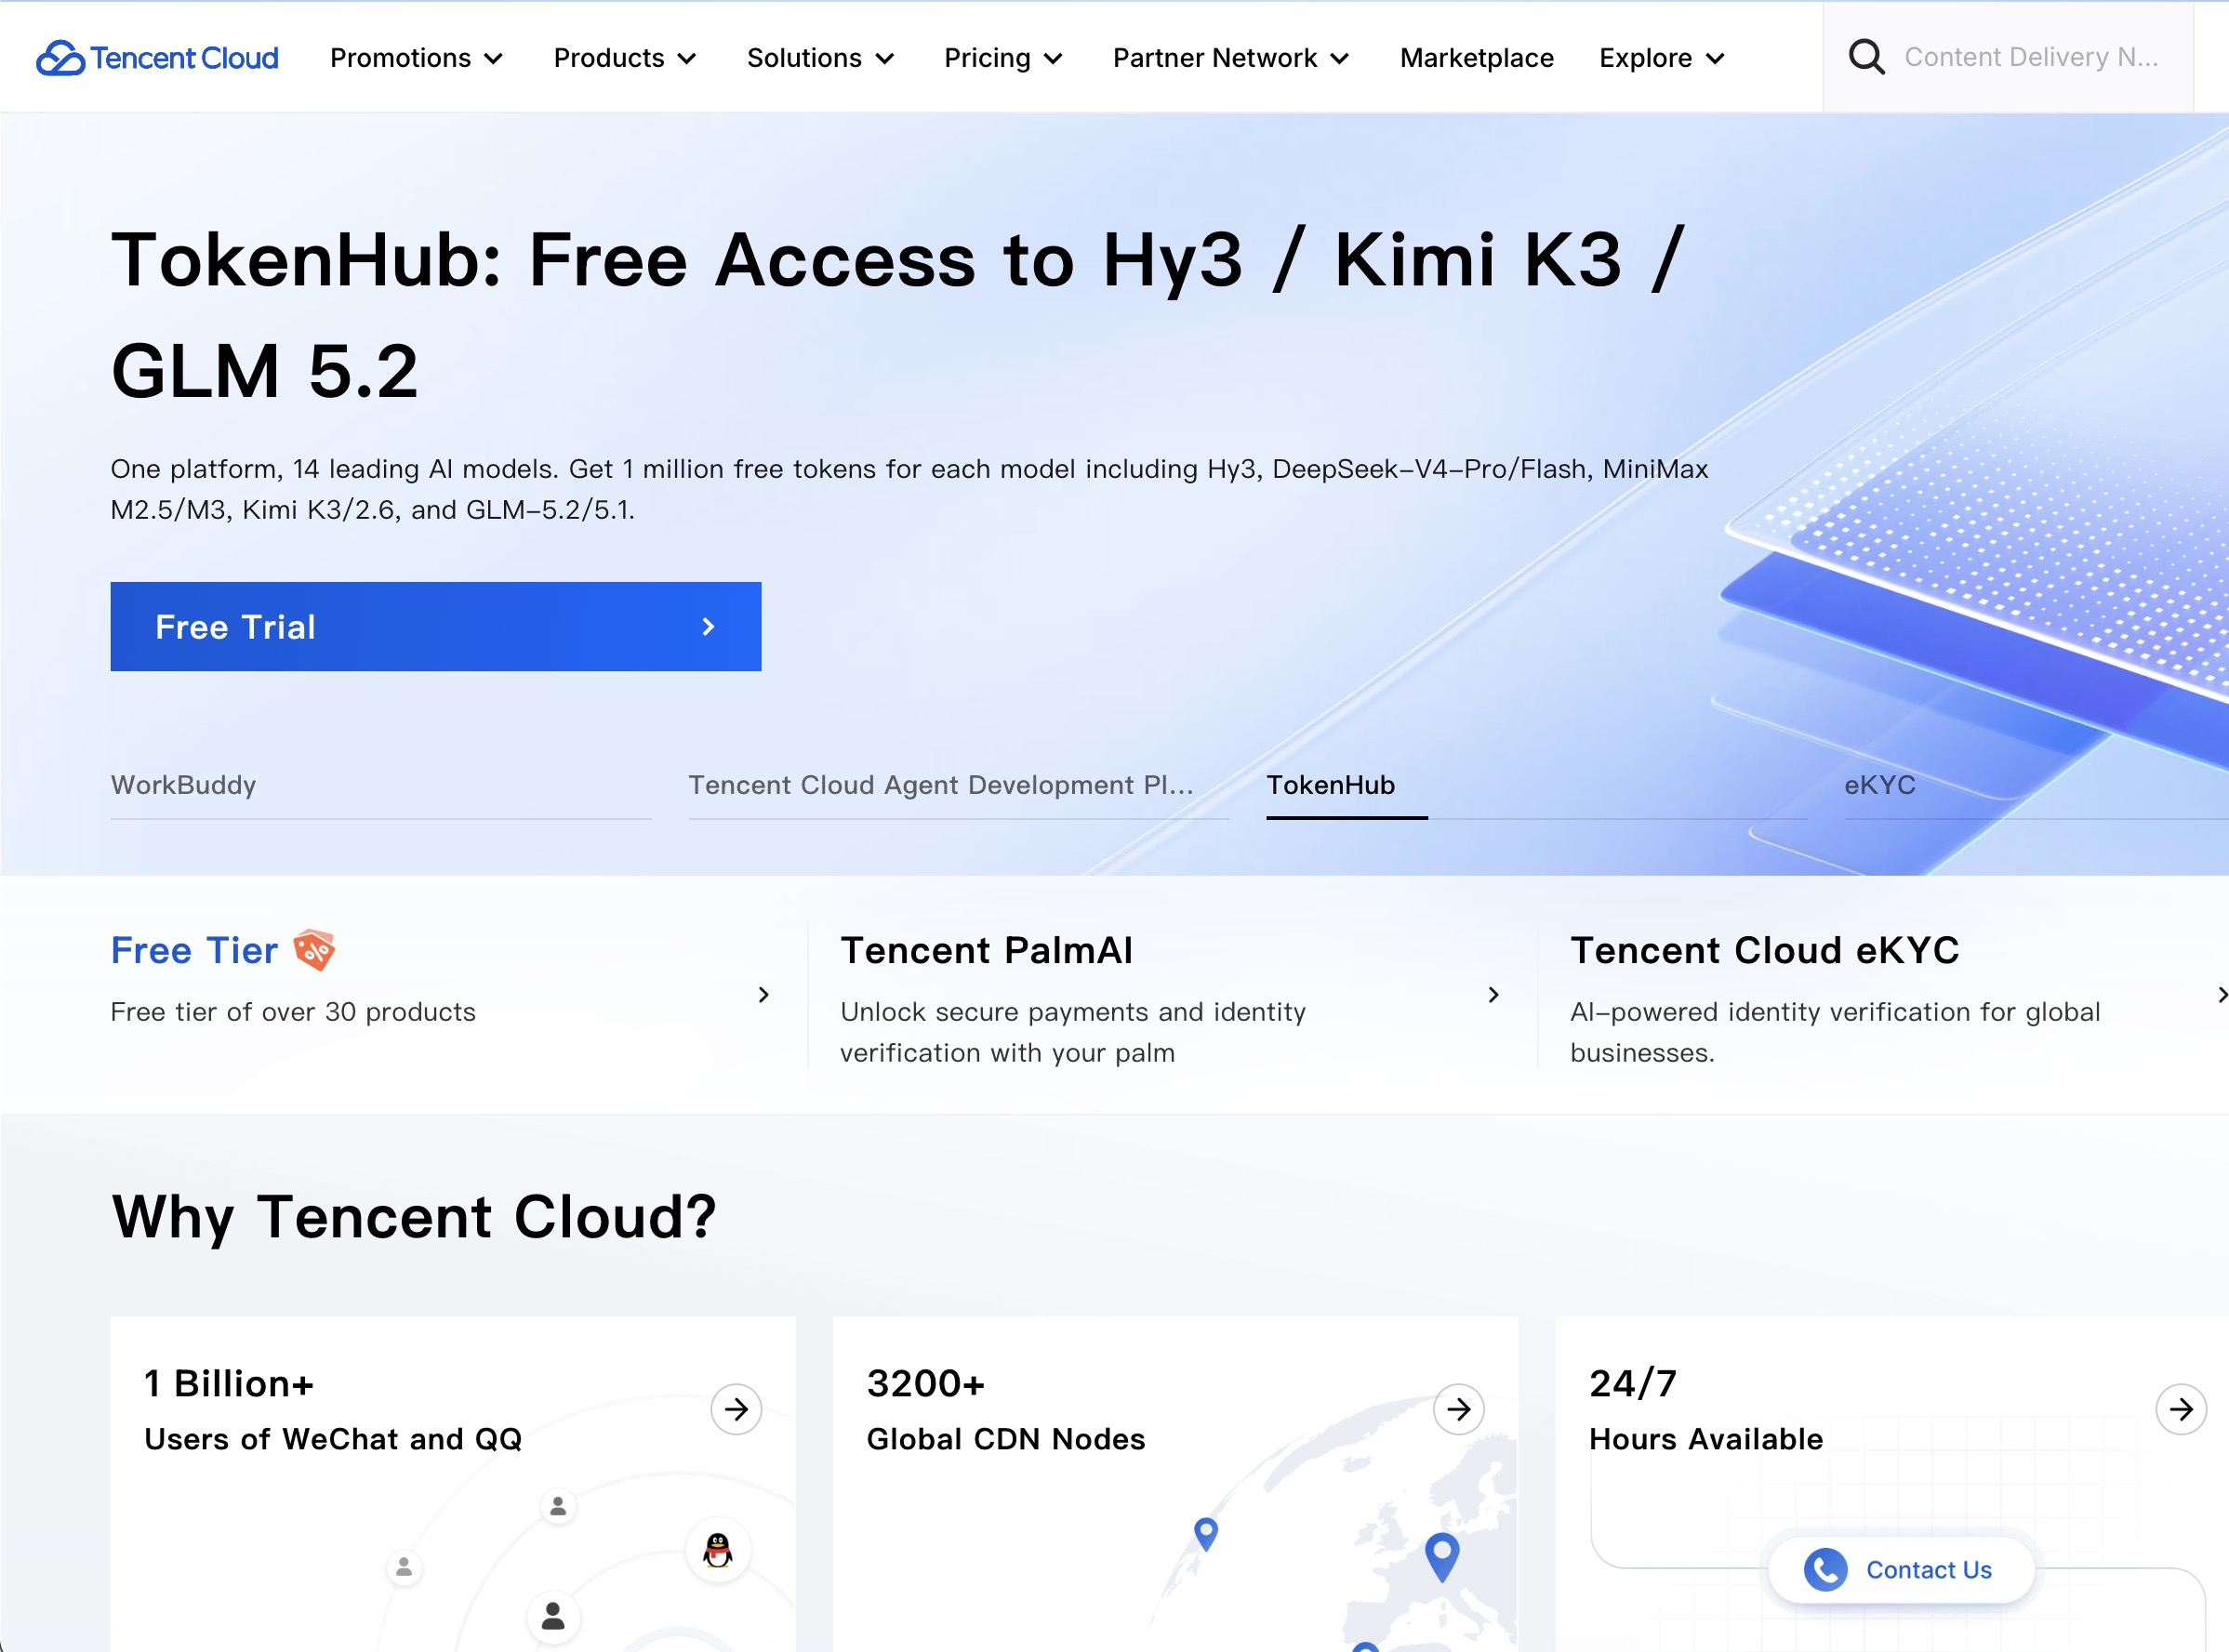
Task: Click the search input field
Action: [2030, 57]
